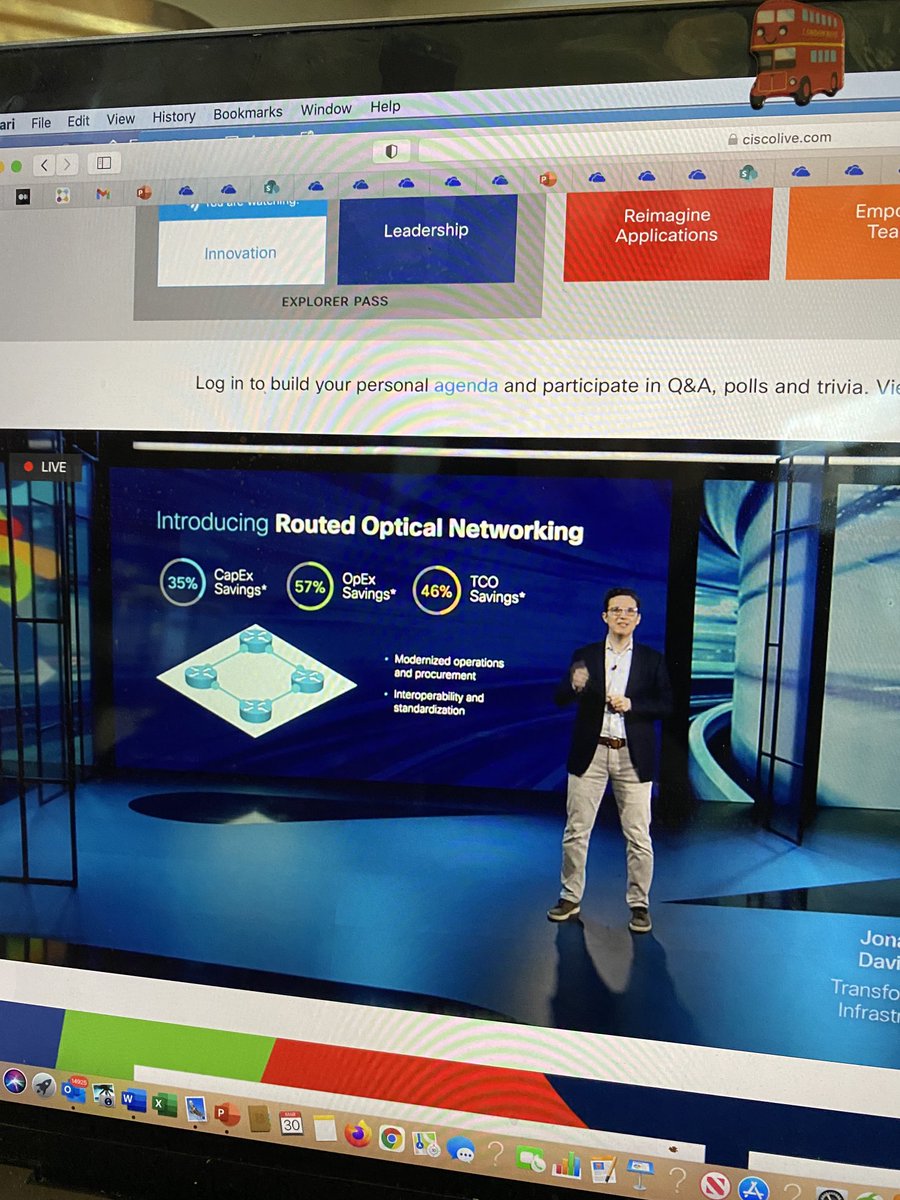
Task: Click Safari's back navigation arrow
Action: (x=44, y=162)
